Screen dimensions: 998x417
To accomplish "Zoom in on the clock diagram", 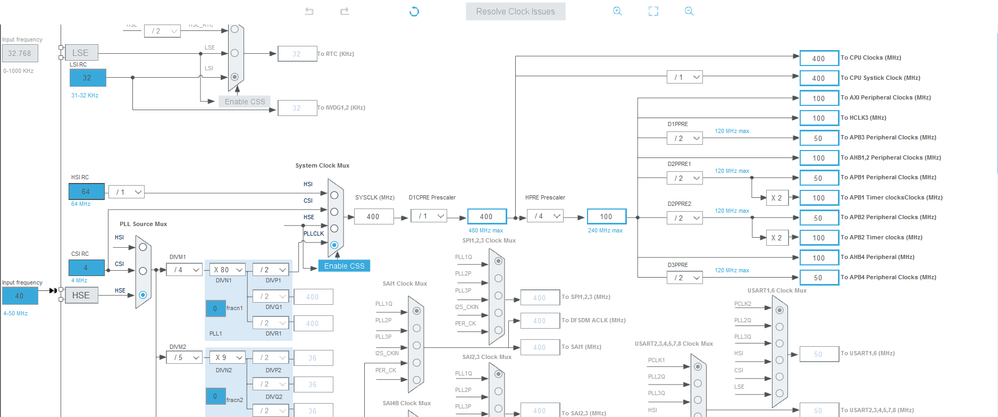I will (617, 11).
